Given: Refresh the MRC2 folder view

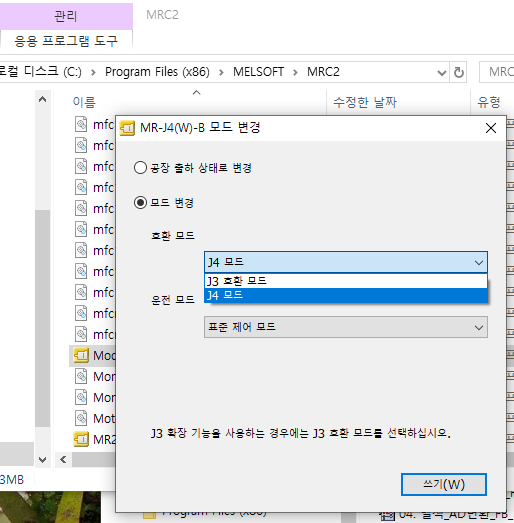Looking at the screenshot, I should pyautogui.click(x=458, y=72).
